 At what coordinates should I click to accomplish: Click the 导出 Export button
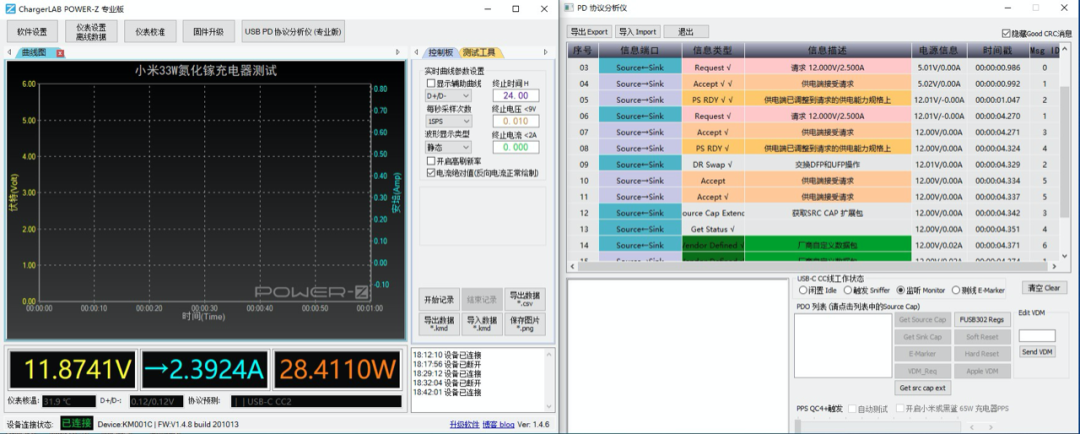coord(589,32)
